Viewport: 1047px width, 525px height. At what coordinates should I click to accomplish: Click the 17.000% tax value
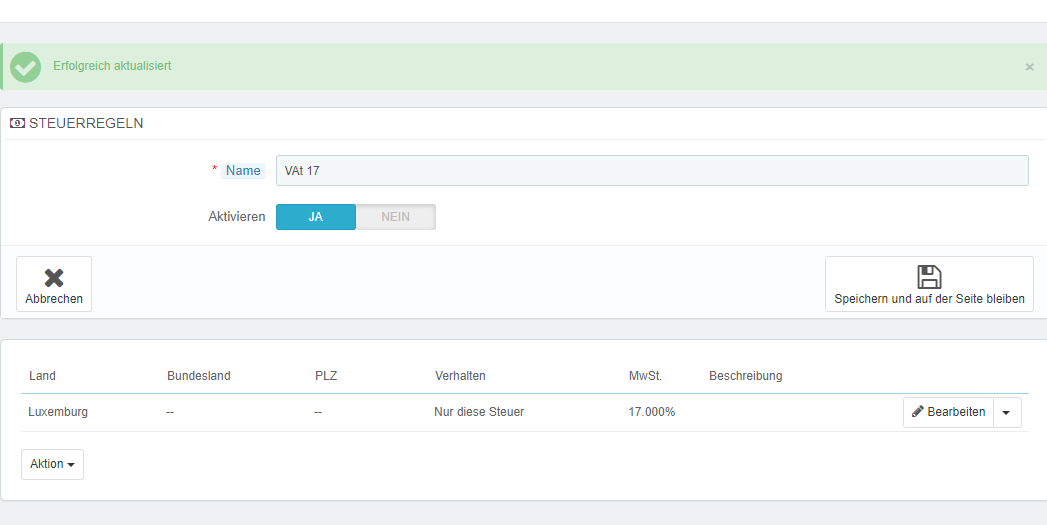pyautogui.click(x=651, y=412)
